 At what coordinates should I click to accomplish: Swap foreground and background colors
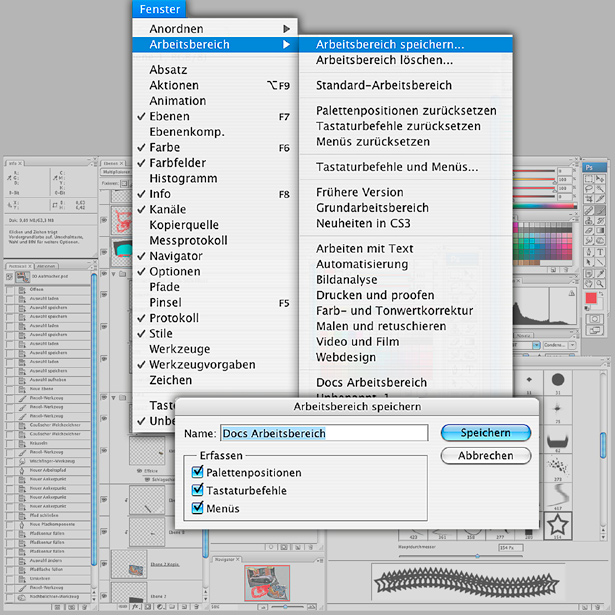click(x=600, y=294)
